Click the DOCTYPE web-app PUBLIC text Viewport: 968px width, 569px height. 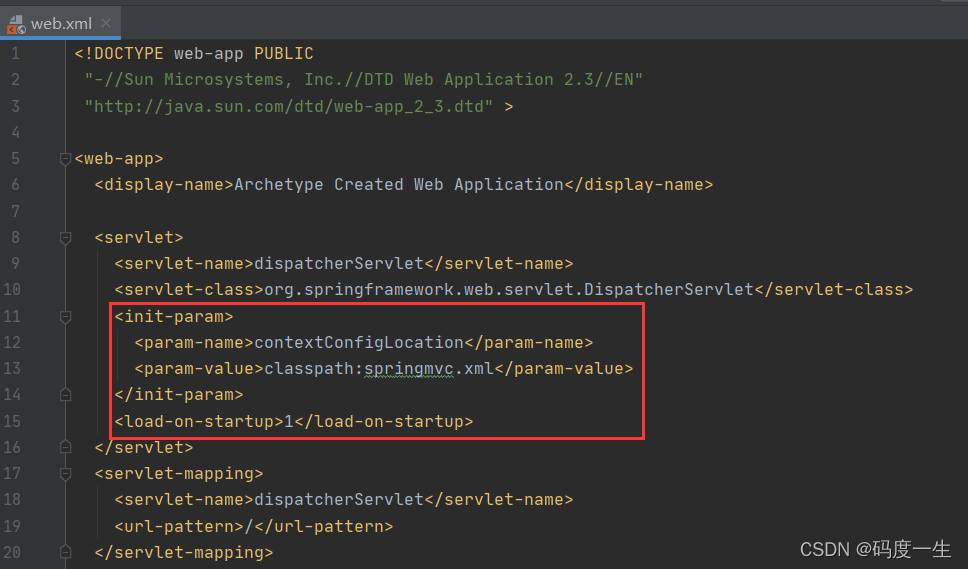pos(194,54)
